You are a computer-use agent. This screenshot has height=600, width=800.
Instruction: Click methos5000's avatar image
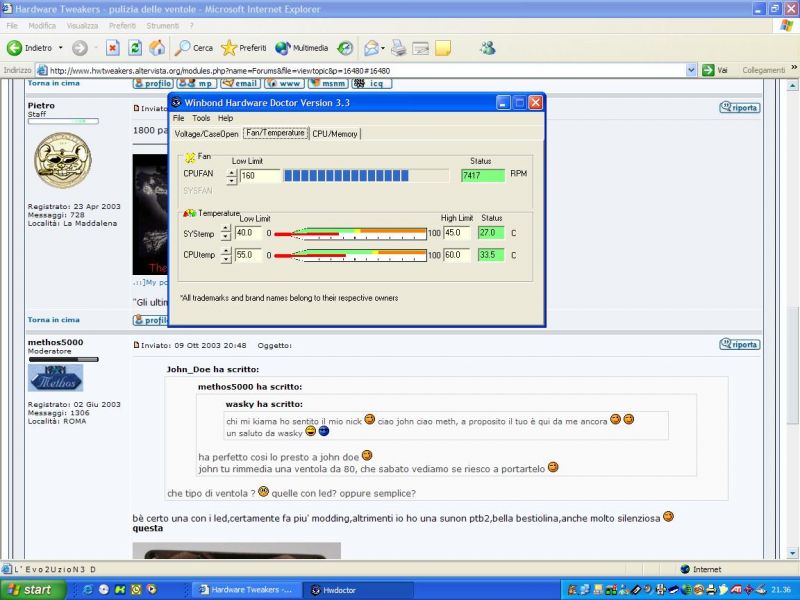[55, 378]
